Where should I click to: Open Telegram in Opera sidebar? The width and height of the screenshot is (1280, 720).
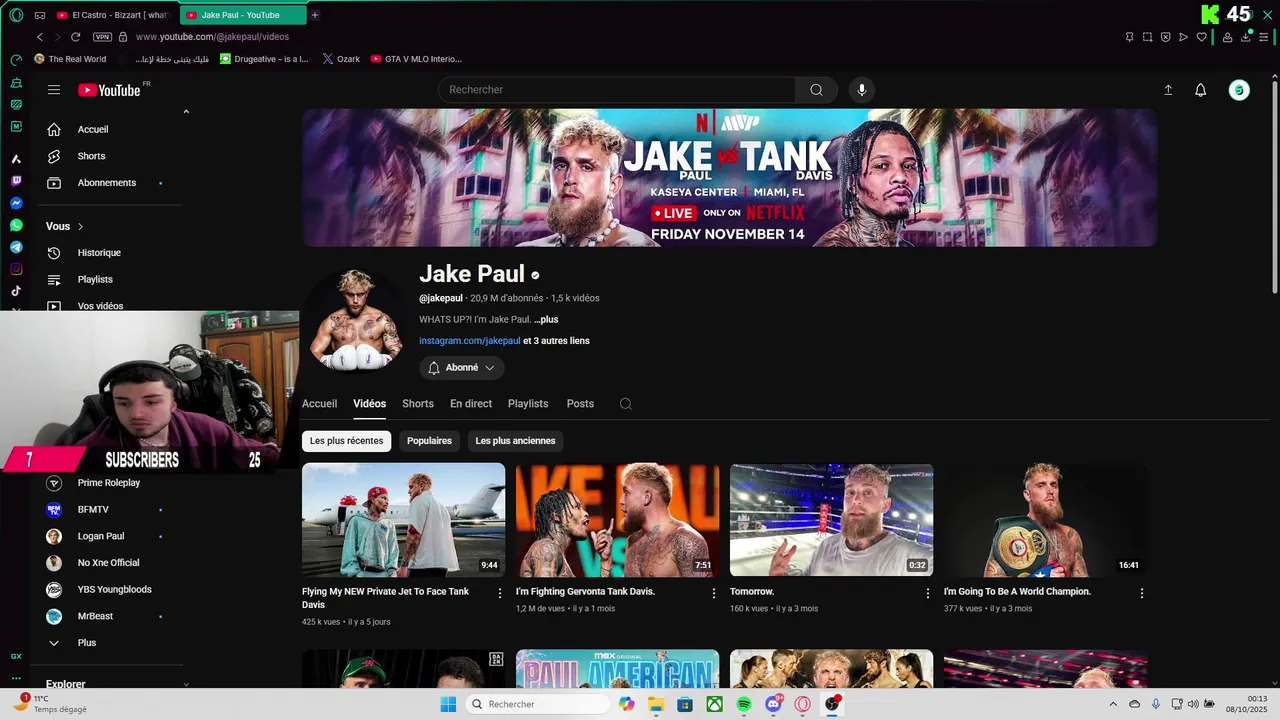coord(16,247)
